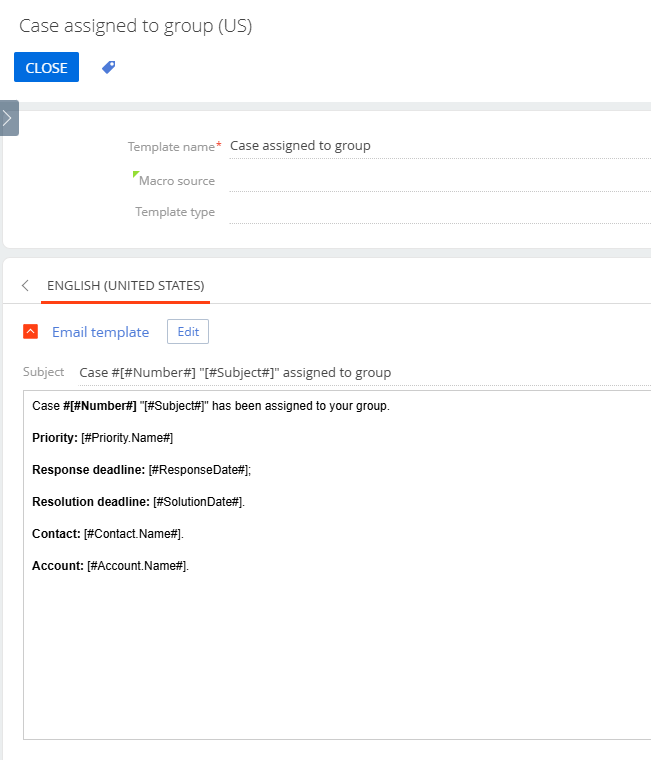The height and width of the screenshot is (760, 651).
Task: Collapse the Email template section
Action: click(31, 332)
